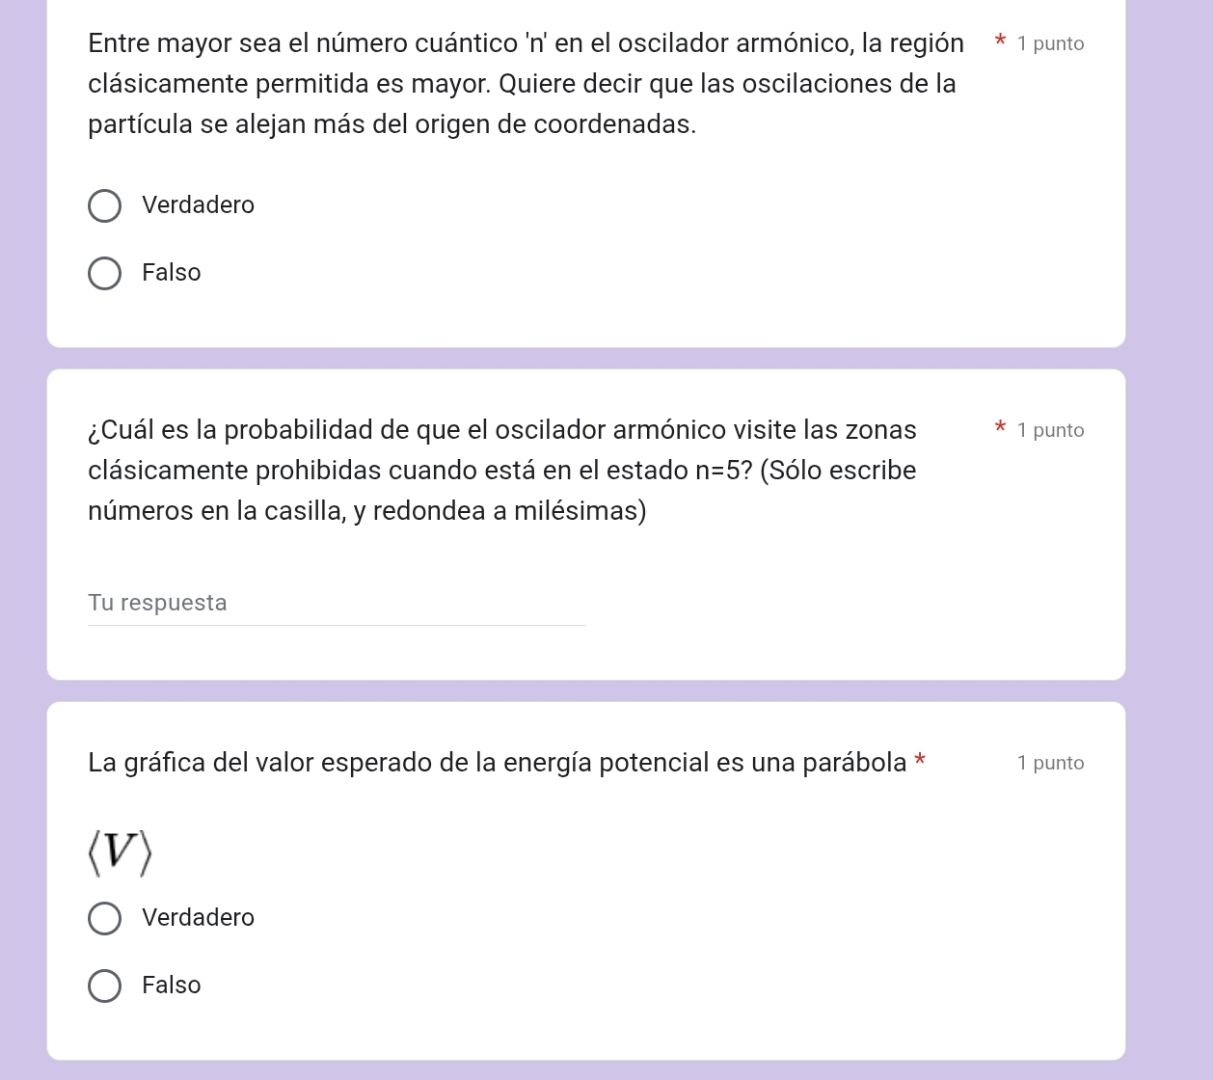Select "Falso" for the potential energy parabola question
Image resolution: width=1213 pixels, height=1080 pixels.
point(104,985)
